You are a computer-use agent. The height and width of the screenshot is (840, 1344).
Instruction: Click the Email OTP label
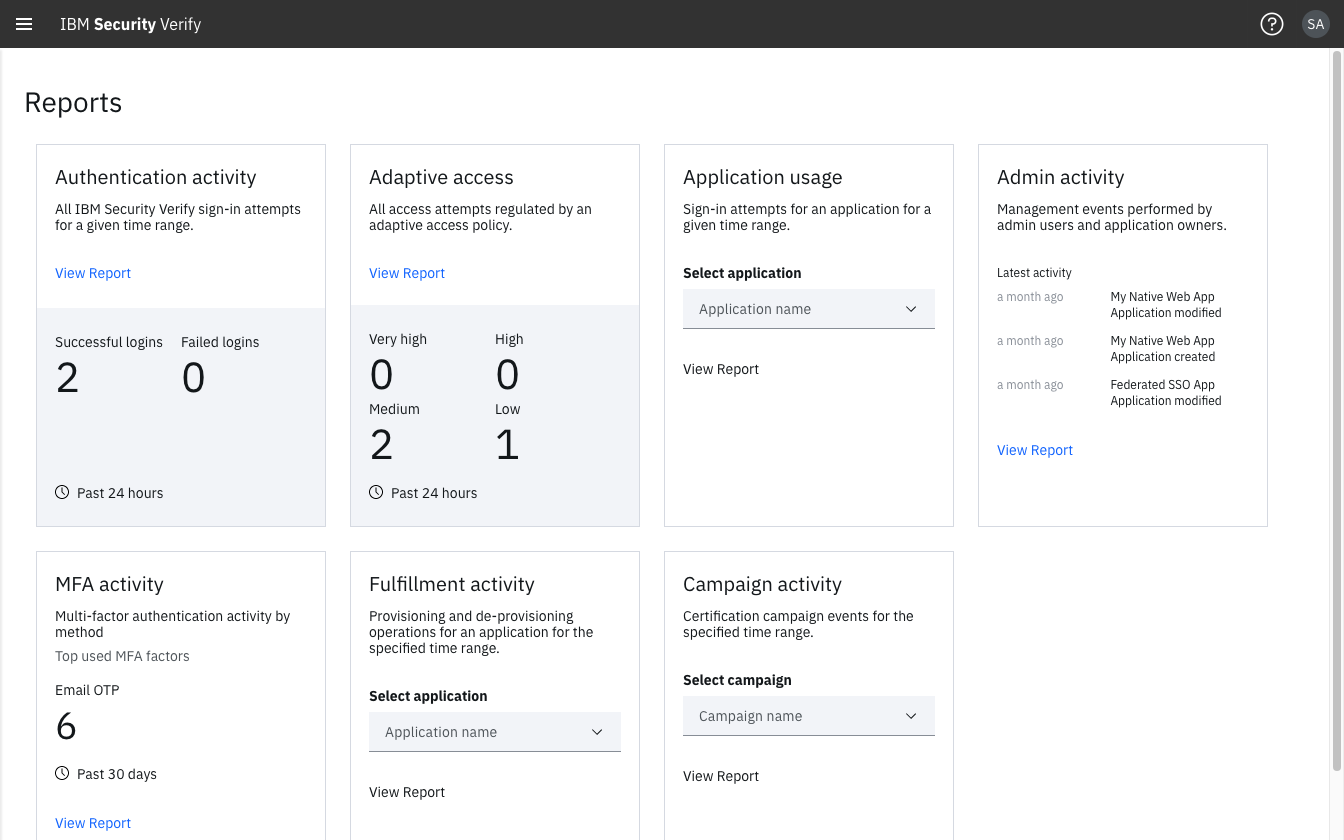[87, 690]
